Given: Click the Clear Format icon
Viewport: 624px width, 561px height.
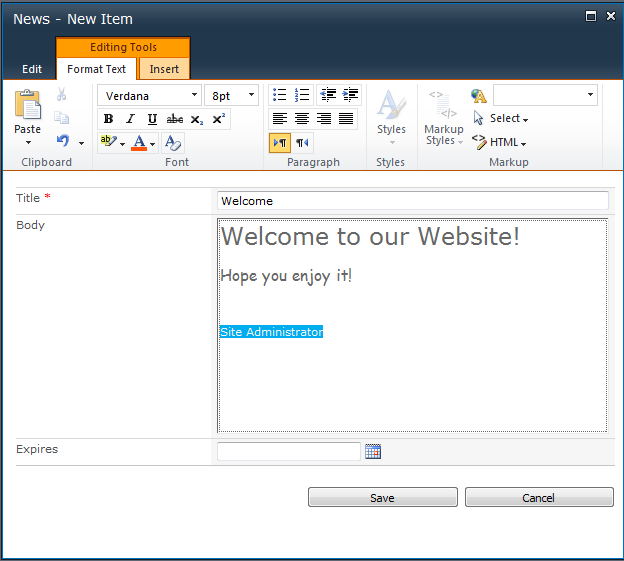Looking at the screenshot, I should click(x=173, y=143).
